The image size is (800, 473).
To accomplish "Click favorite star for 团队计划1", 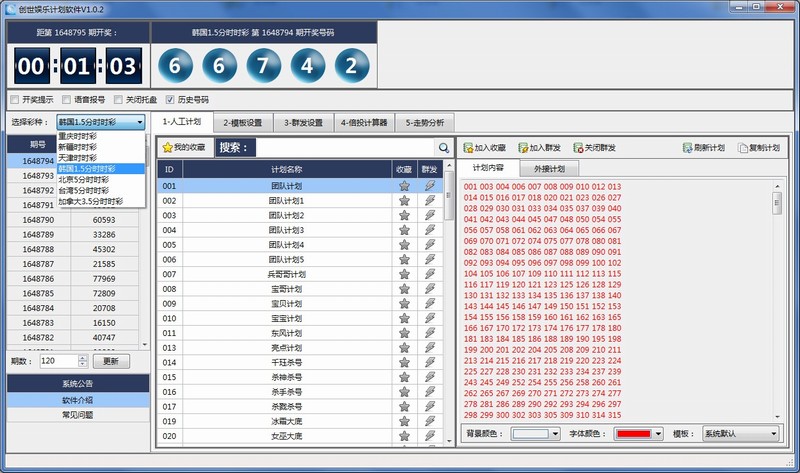I will click(x=404, y=200).
